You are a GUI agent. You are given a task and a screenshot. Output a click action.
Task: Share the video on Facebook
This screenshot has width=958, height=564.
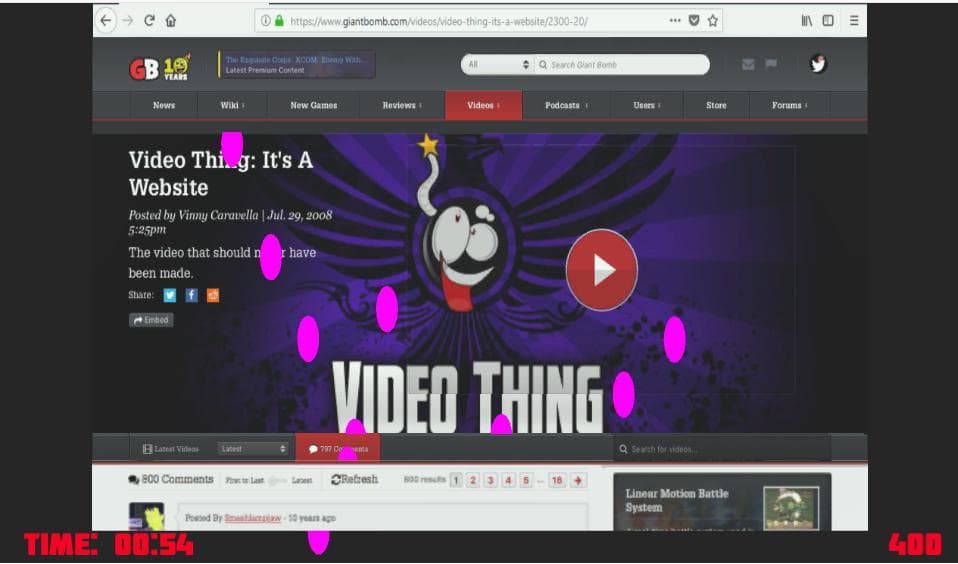click(191, 295)
